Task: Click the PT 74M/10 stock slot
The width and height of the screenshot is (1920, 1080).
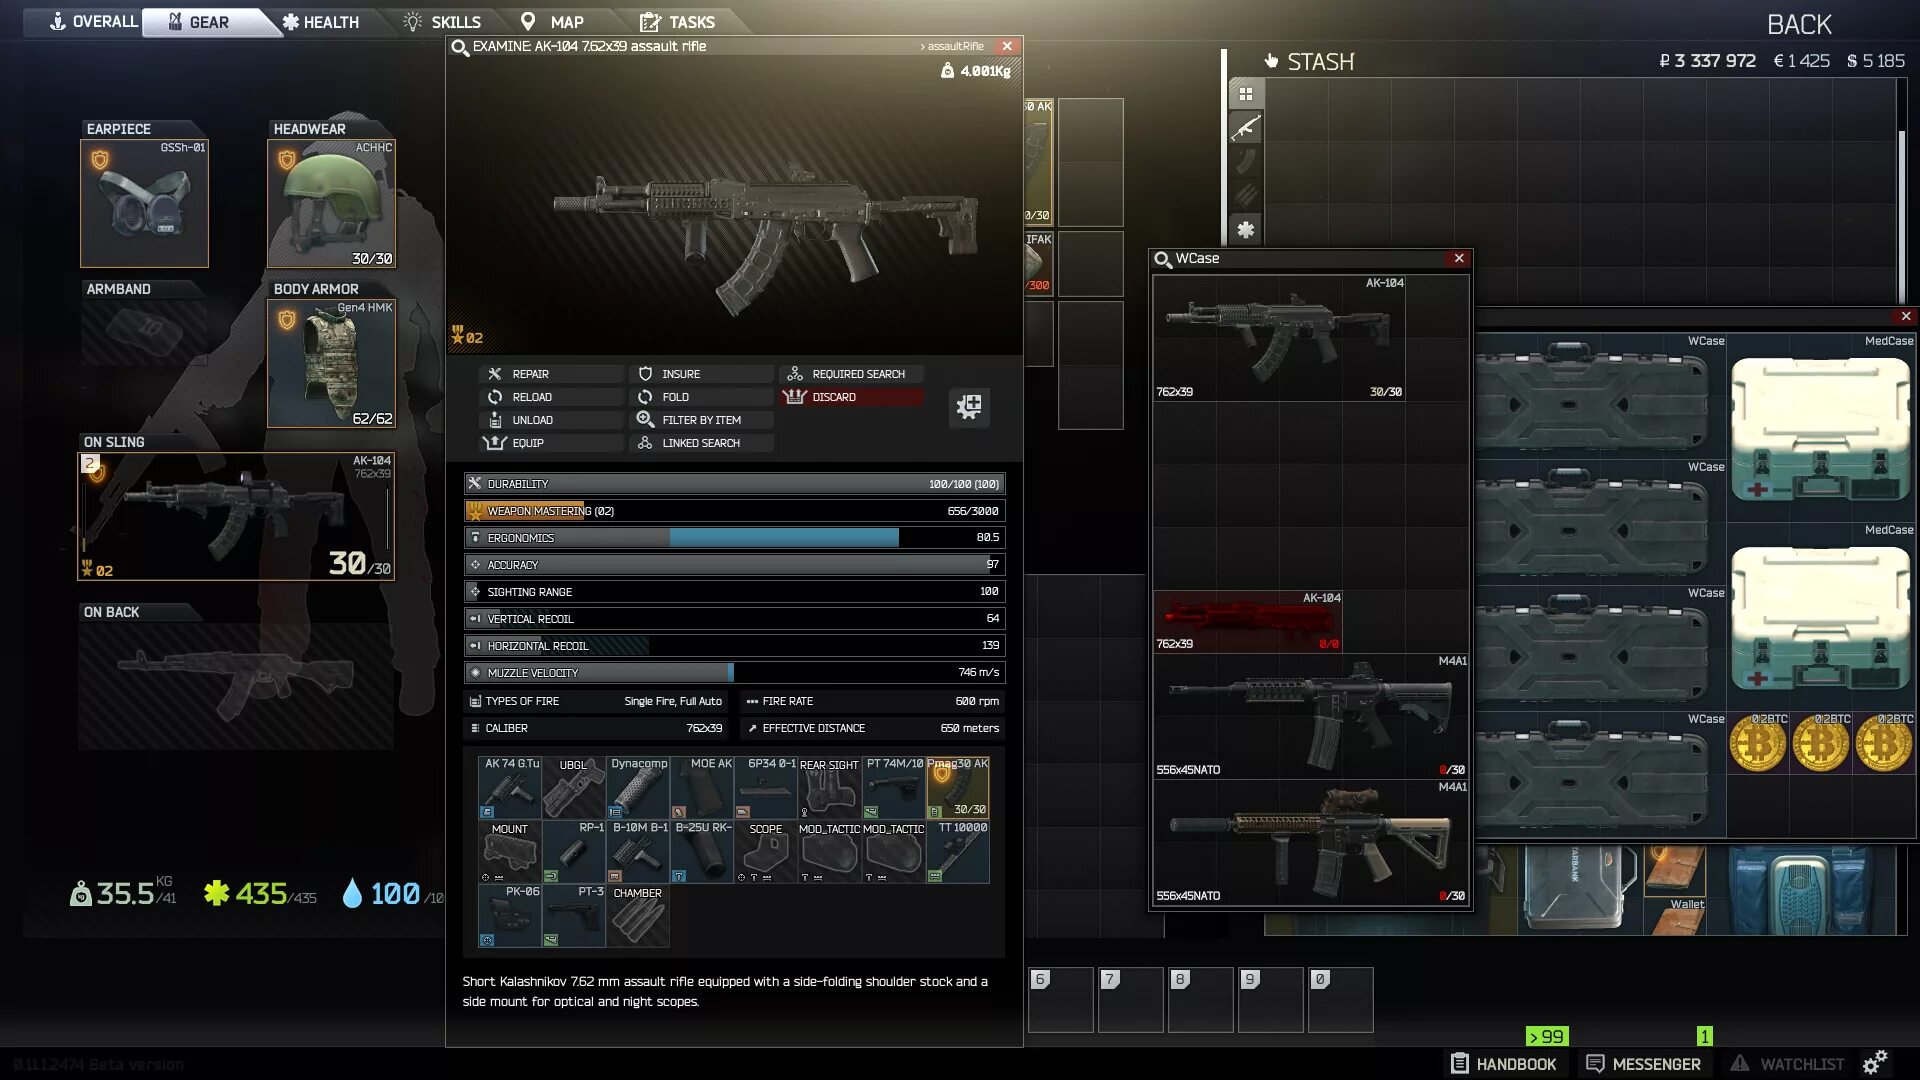Action: [894, 787]
